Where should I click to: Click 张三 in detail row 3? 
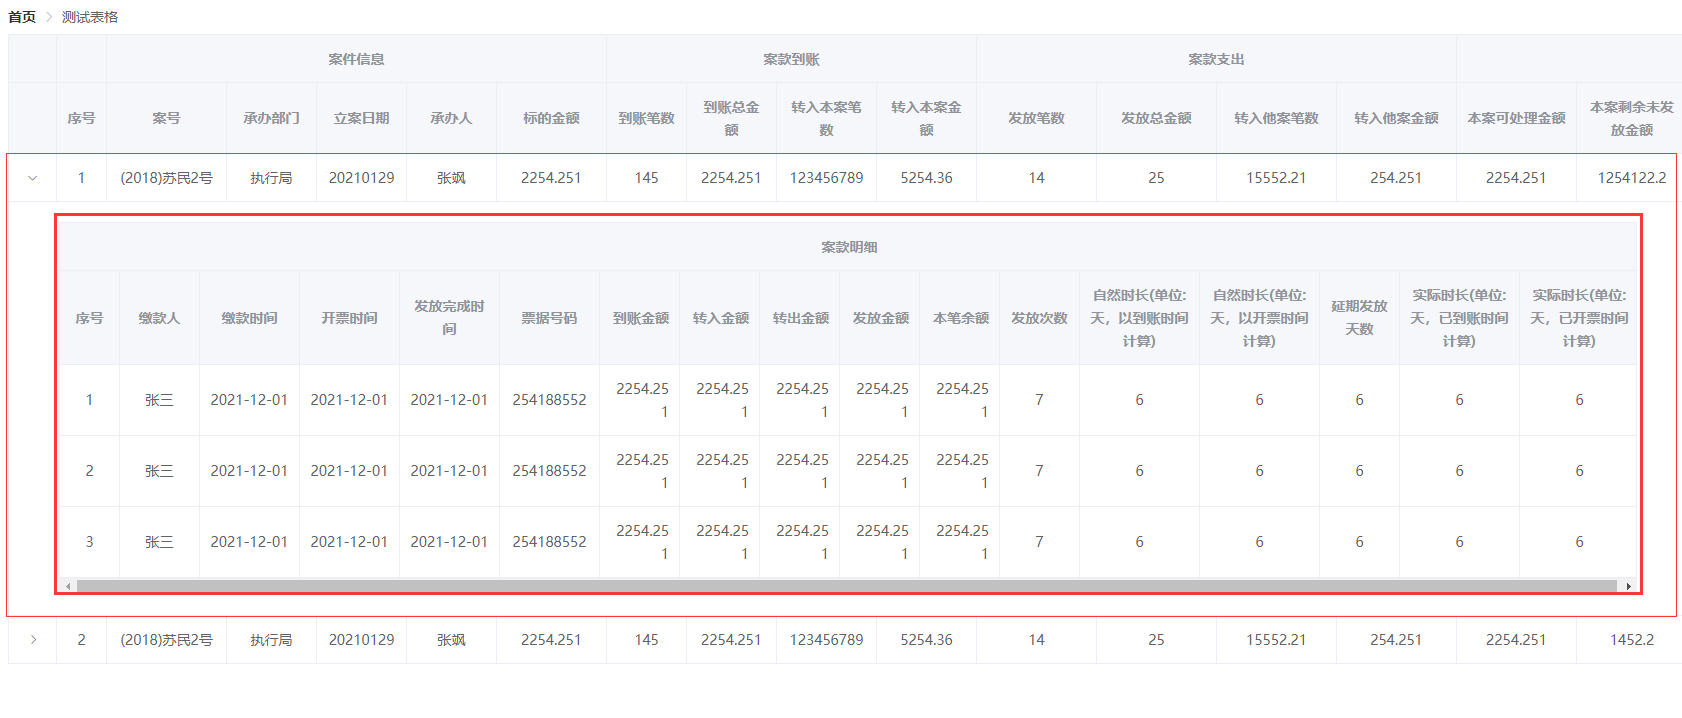pos(159,542)
